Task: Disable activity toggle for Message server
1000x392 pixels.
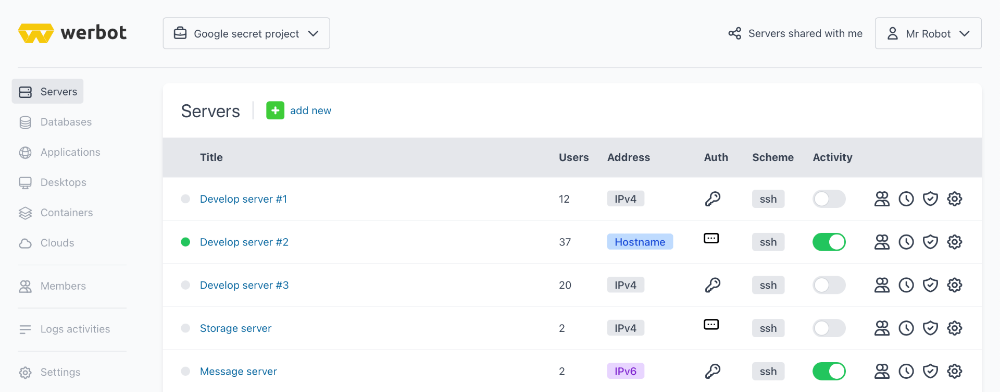Action: coord(829,371)
